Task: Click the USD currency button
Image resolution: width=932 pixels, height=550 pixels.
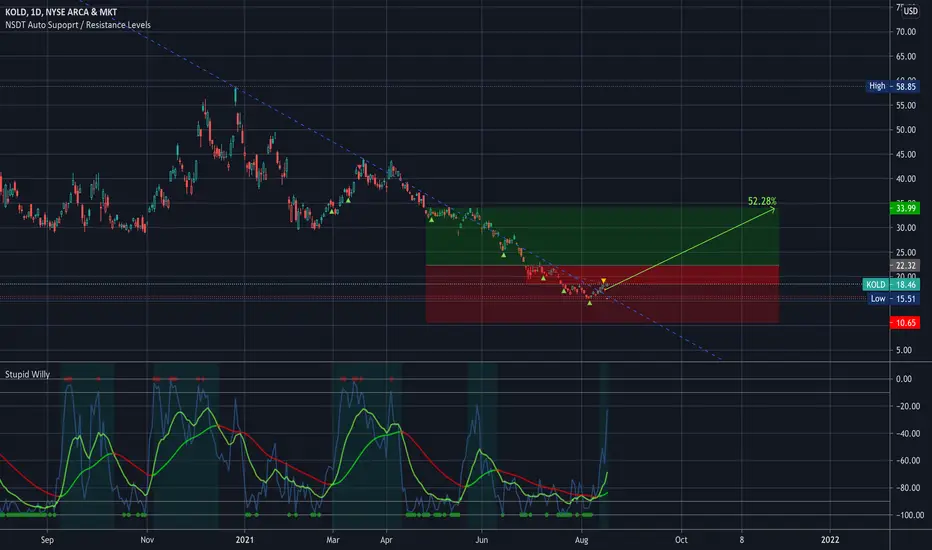Action: tap(910, 11)
